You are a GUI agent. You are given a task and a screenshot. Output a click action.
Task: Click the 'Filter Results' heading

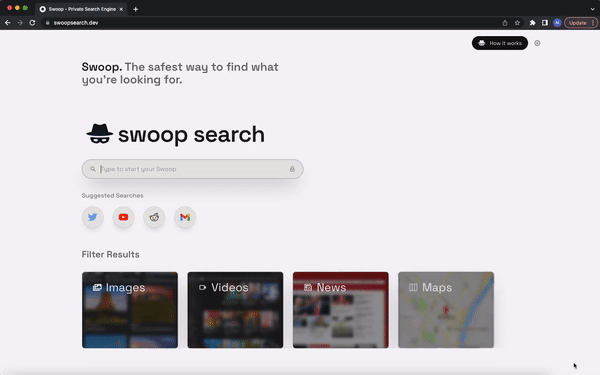tap(111, 254)
